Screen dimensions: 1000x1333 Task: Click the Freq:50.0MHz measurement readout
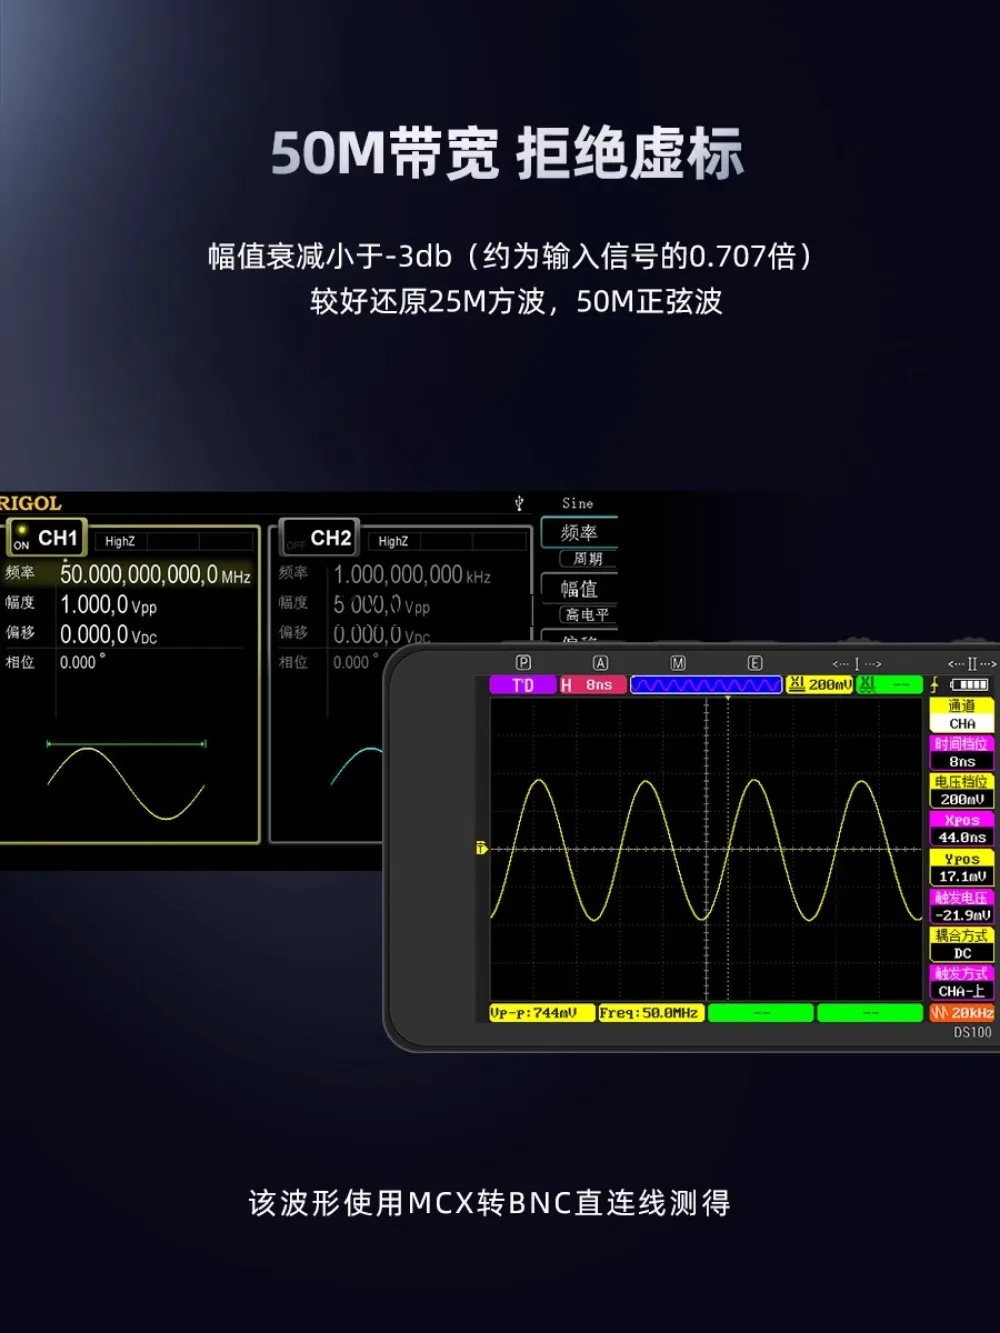coord(651,1013)
